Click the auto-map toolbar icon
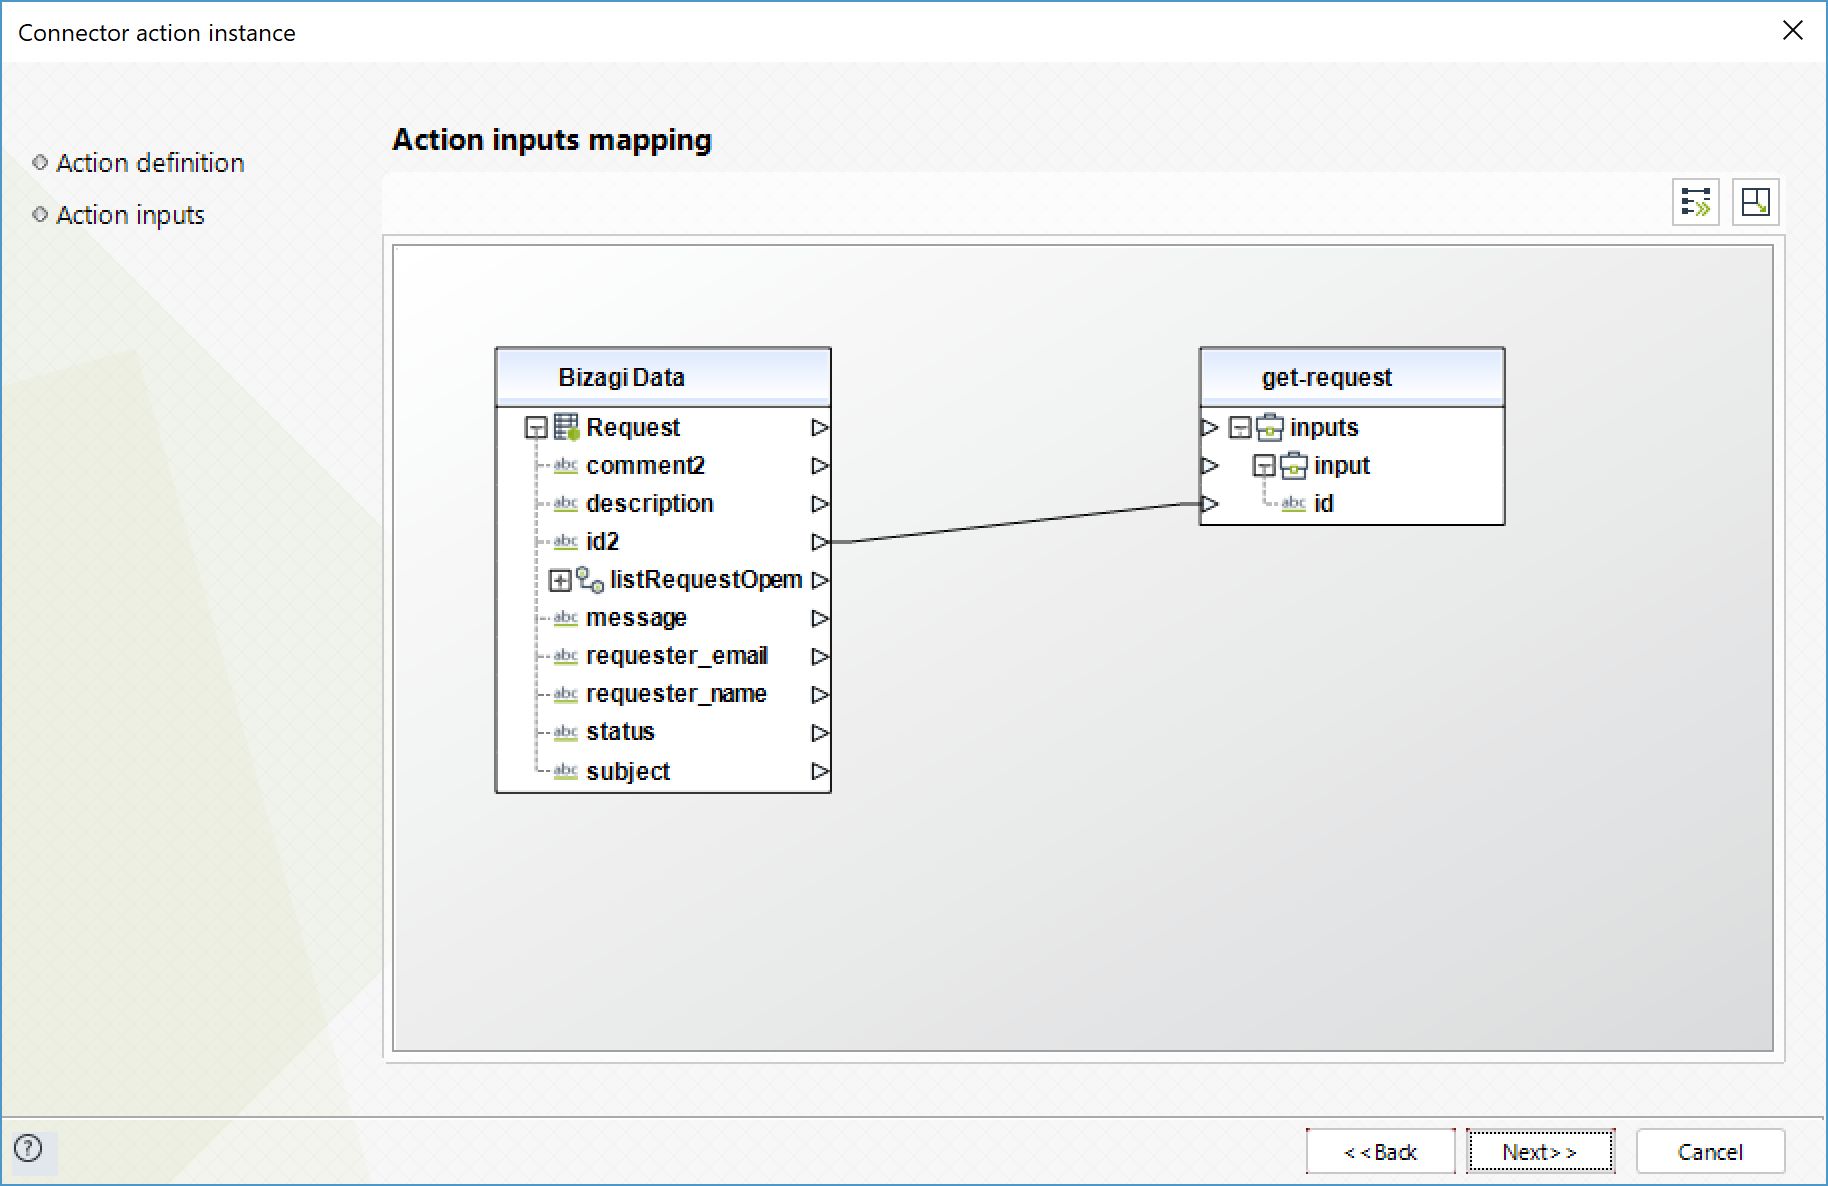Viewport: 1828px width, 1186px height. 1695,202
